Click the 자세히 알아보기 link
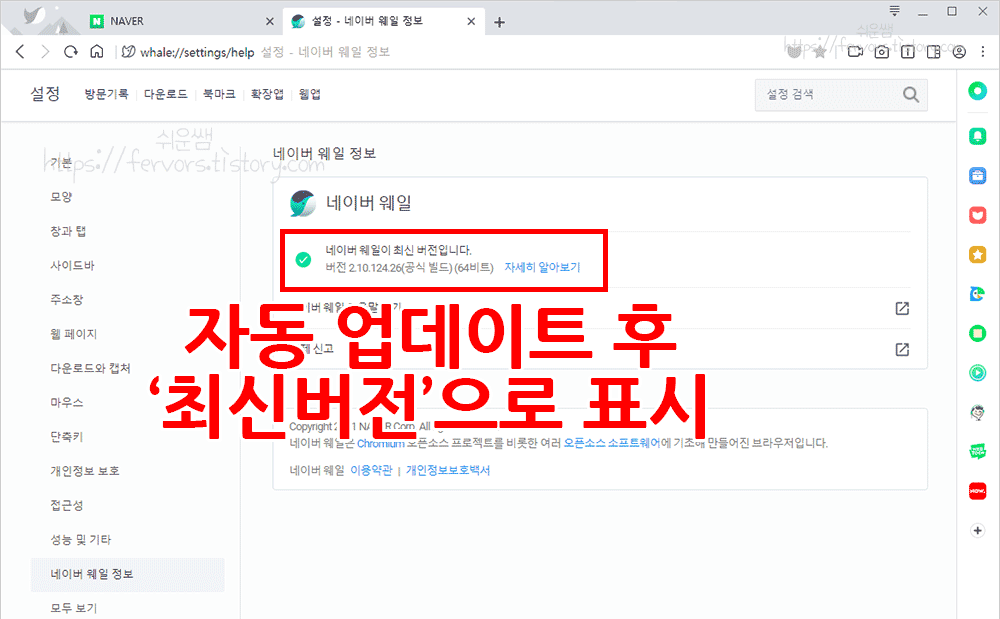The image size is (1000, 619). 543,267
